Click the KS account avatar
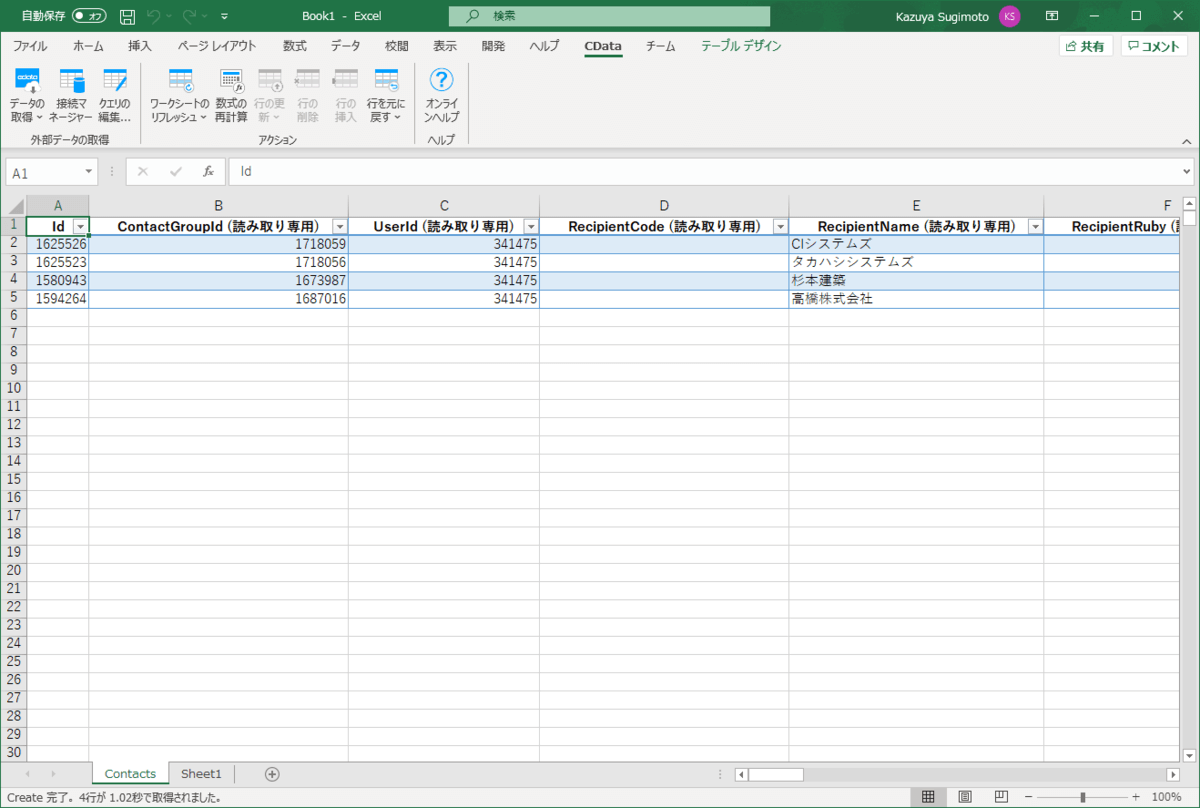The width and height of the screenshot is (1200, 808). 1009,16
